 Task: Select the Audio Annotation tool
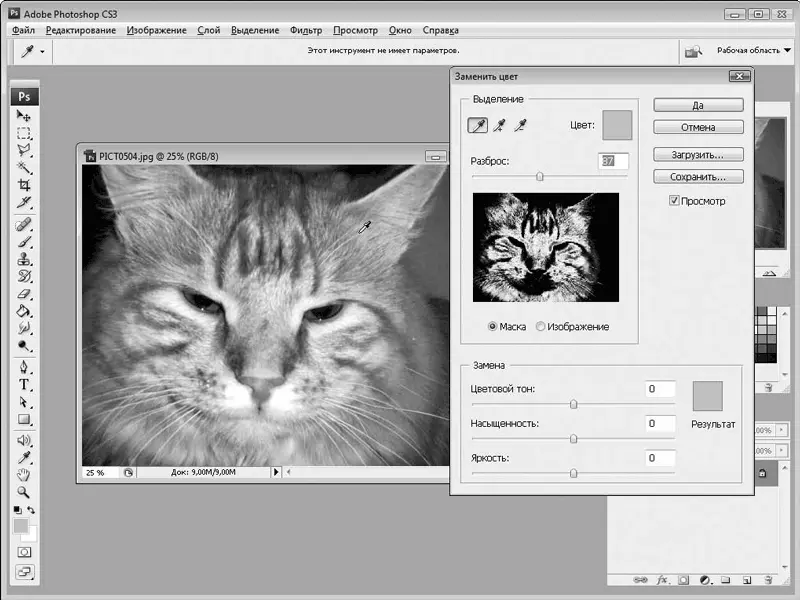click(23, 440)
